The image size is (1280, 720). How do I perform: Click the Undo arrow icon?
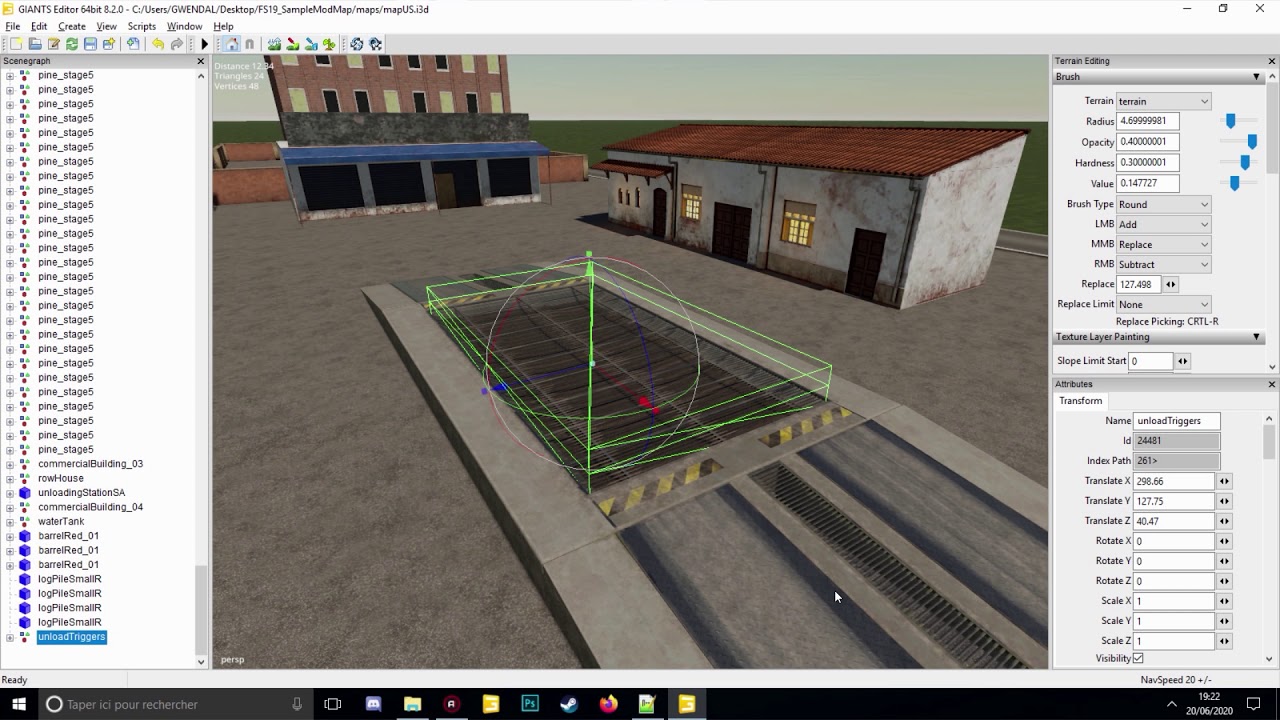pos(158,44)
